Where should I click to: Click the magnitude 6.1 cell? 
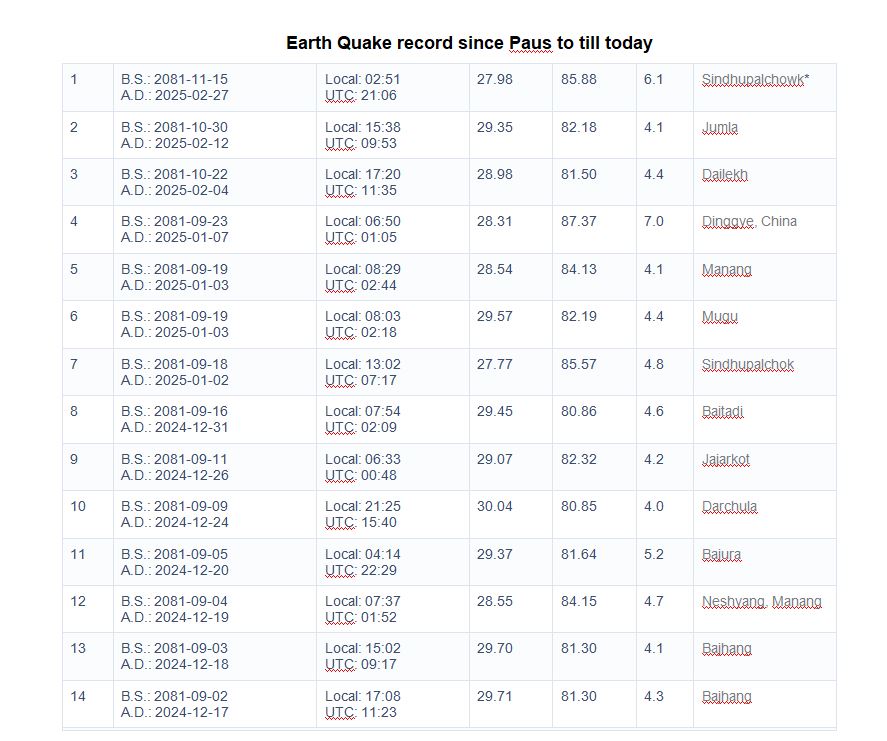653,80
